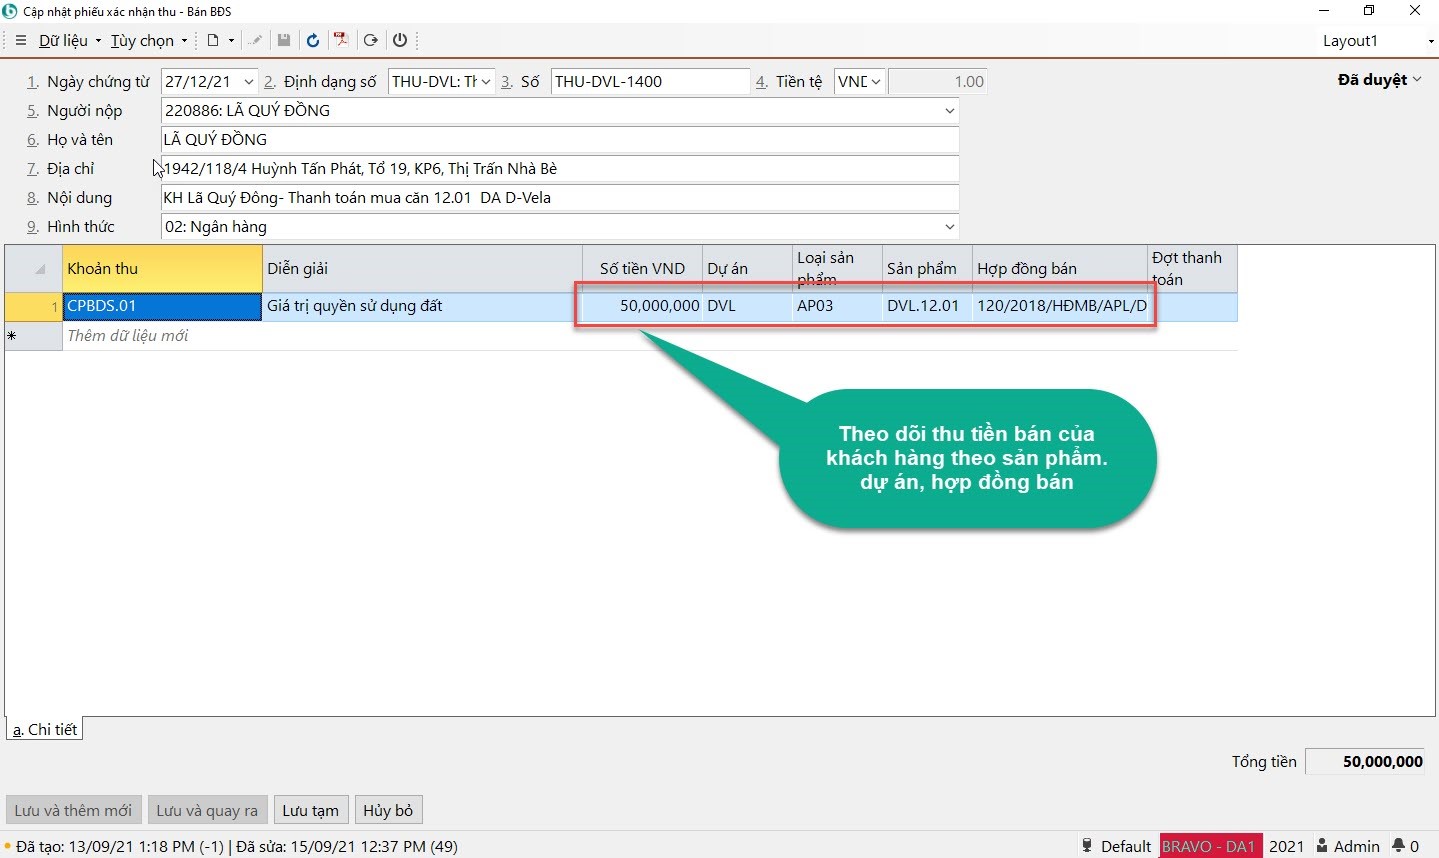Click the Admin user status item
Screen dimensions: 1439x858
click(1348, 846)
